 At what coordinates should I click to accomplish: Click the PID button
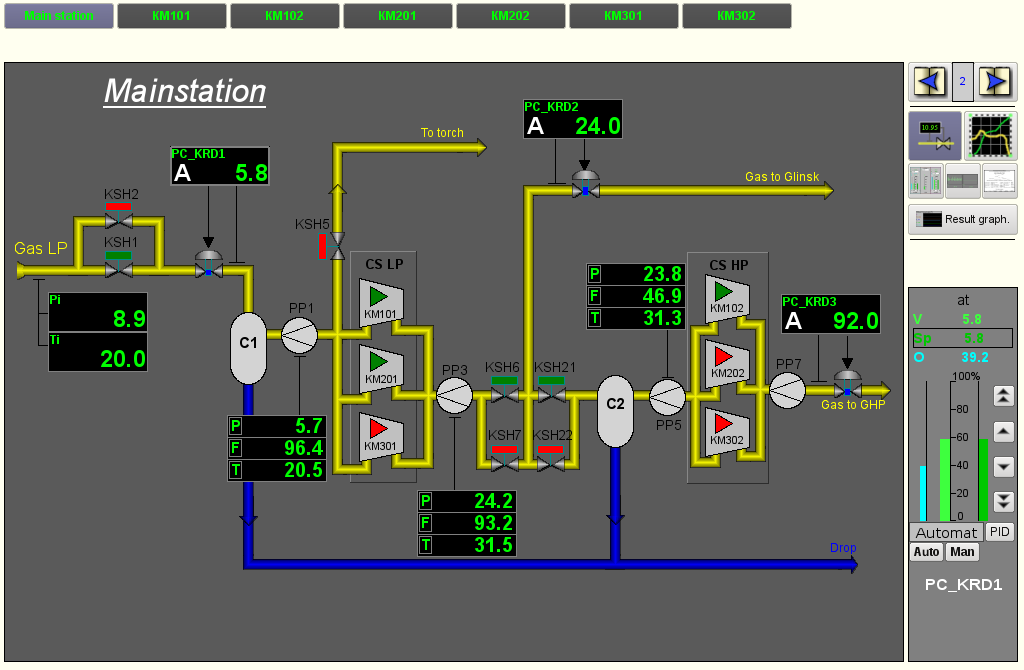(x=999, y=532)
